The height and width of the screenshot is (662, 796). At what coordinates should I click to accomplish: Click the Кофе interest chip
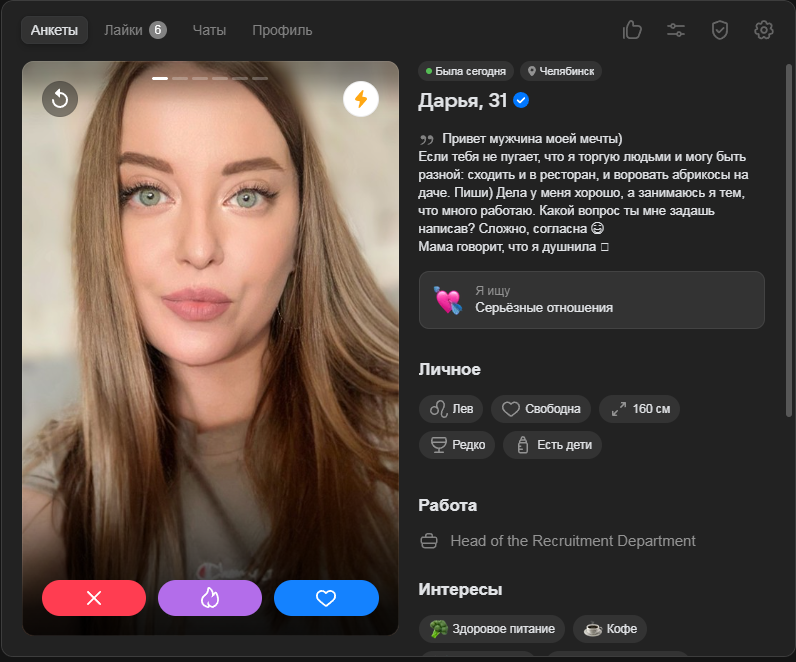610,629
